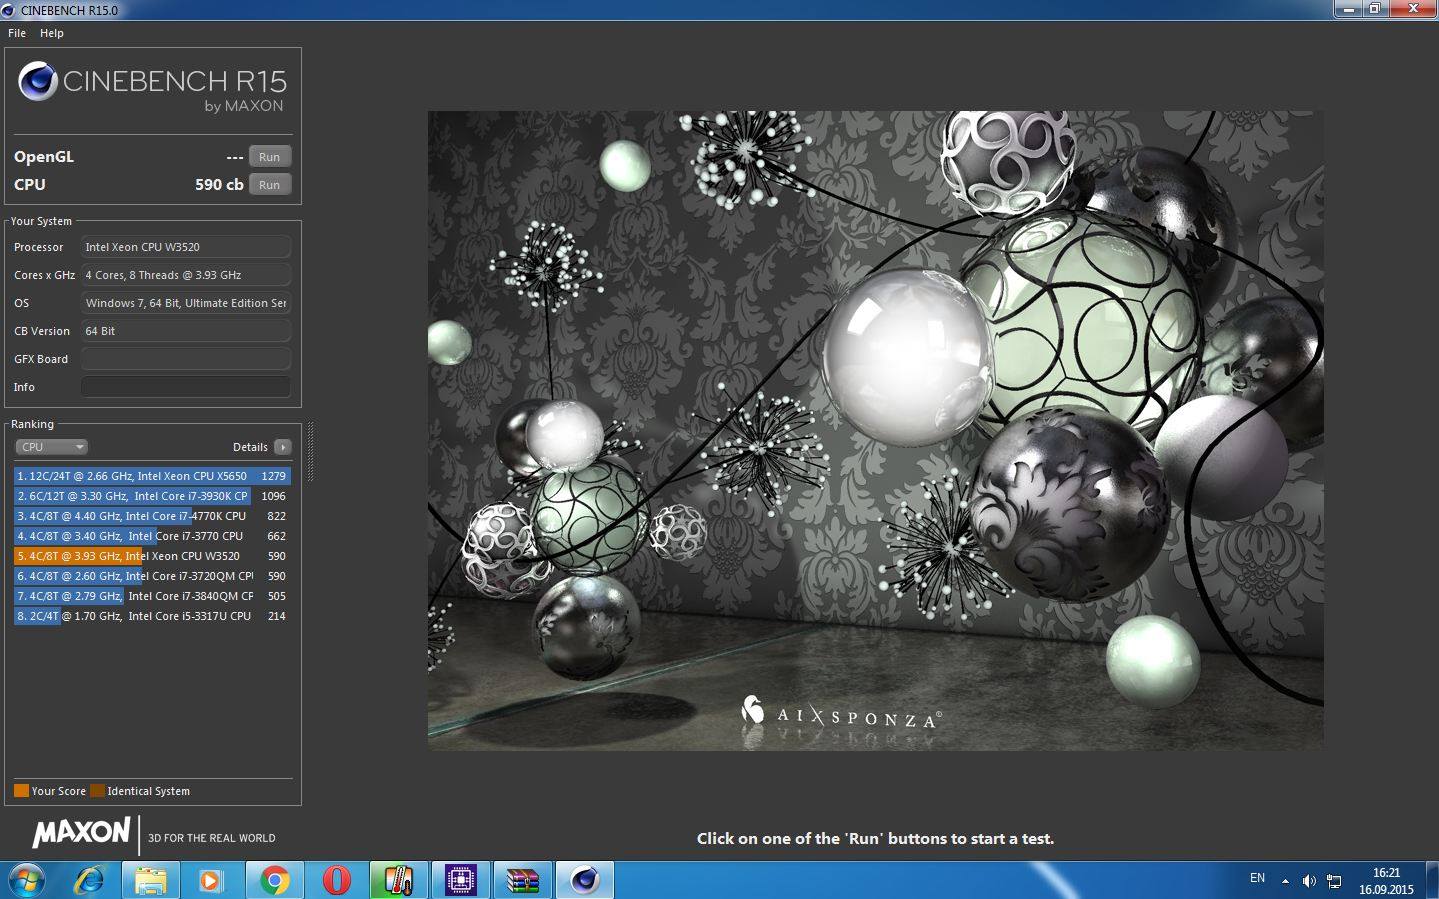Expand ranking Details with the arrow button
This screenshot has height=899, width=1439.
283,447
